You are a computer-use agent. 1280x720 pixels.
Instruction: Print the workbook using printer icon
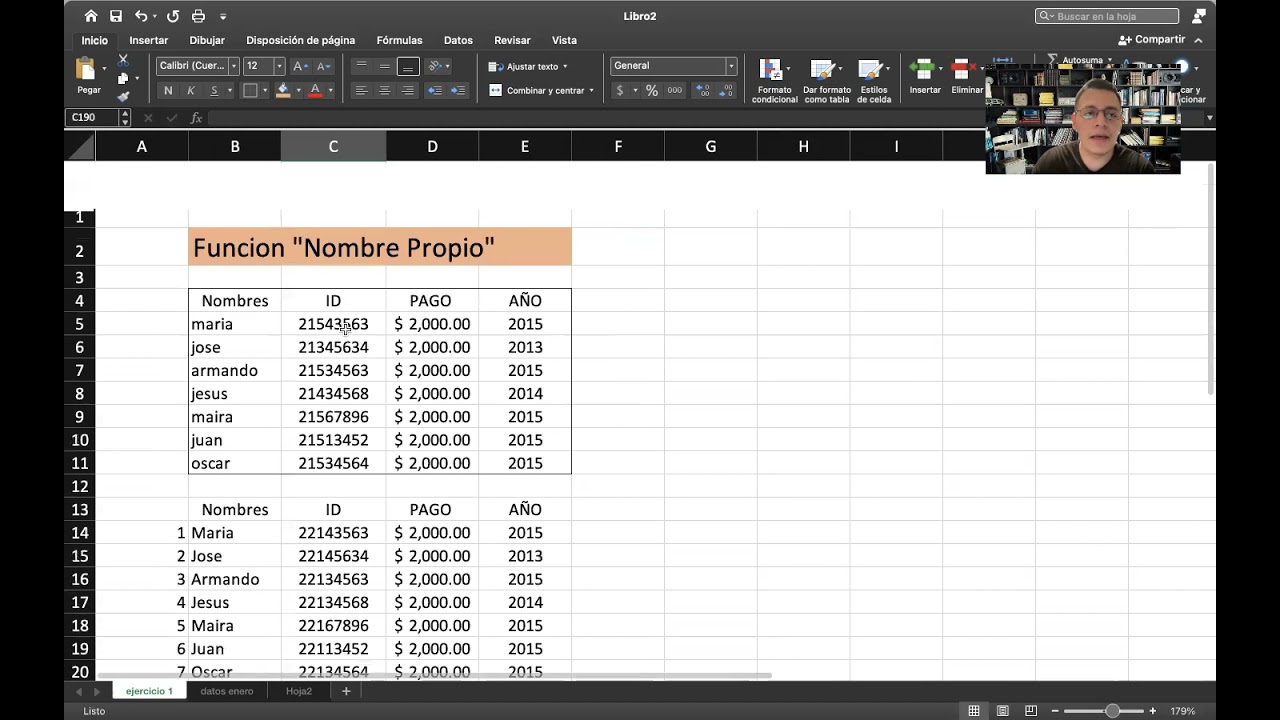coord(198,16)
